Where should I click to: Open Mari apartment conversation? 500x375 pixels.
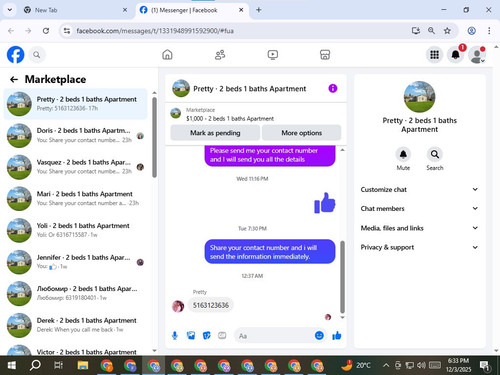click(75, 198)
